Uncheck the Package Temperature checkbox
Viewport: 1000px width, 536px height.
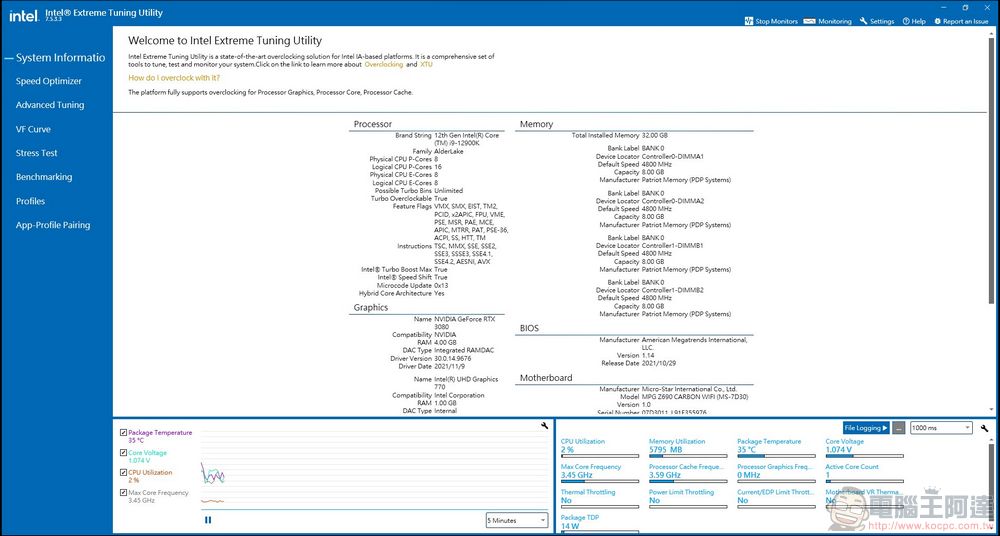point(123,433)
